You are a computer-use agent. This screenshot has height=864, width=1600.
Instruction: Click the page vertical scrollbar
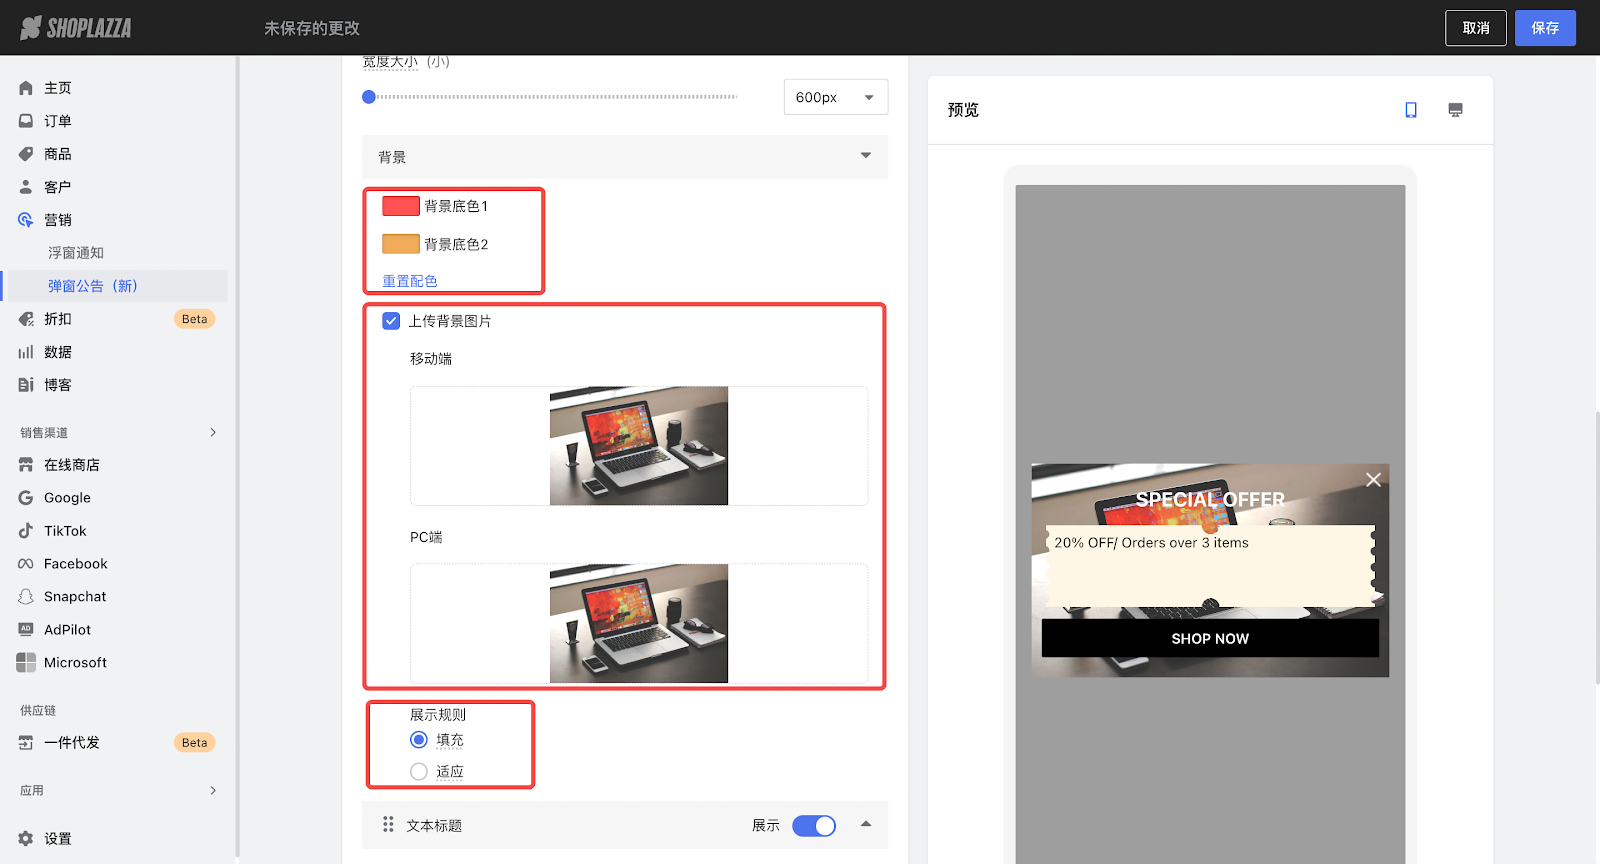pyautogui.click(x=1596, y=546)
